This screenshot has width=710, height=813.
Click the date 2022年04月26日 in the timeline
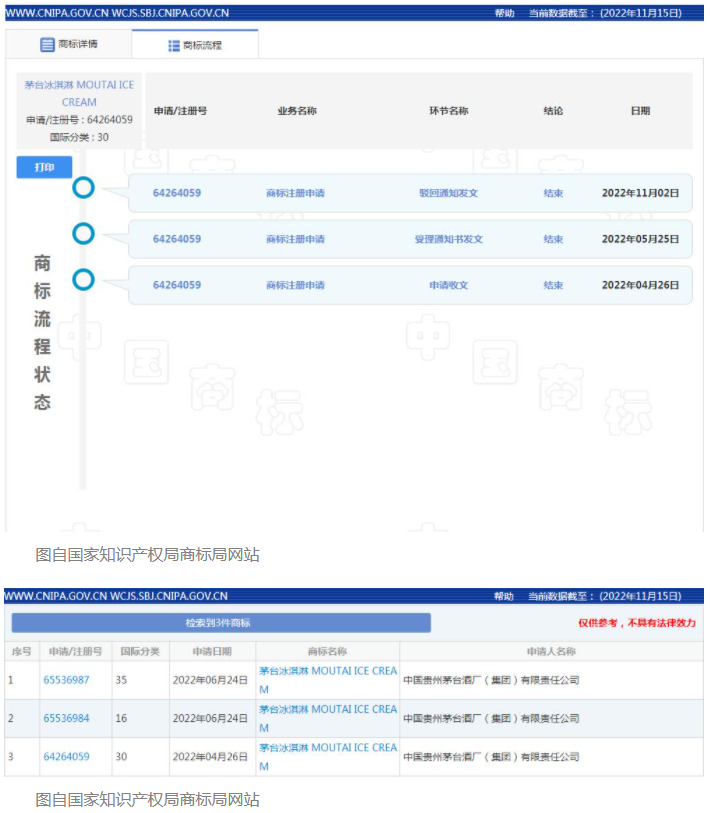coord(641,285)
